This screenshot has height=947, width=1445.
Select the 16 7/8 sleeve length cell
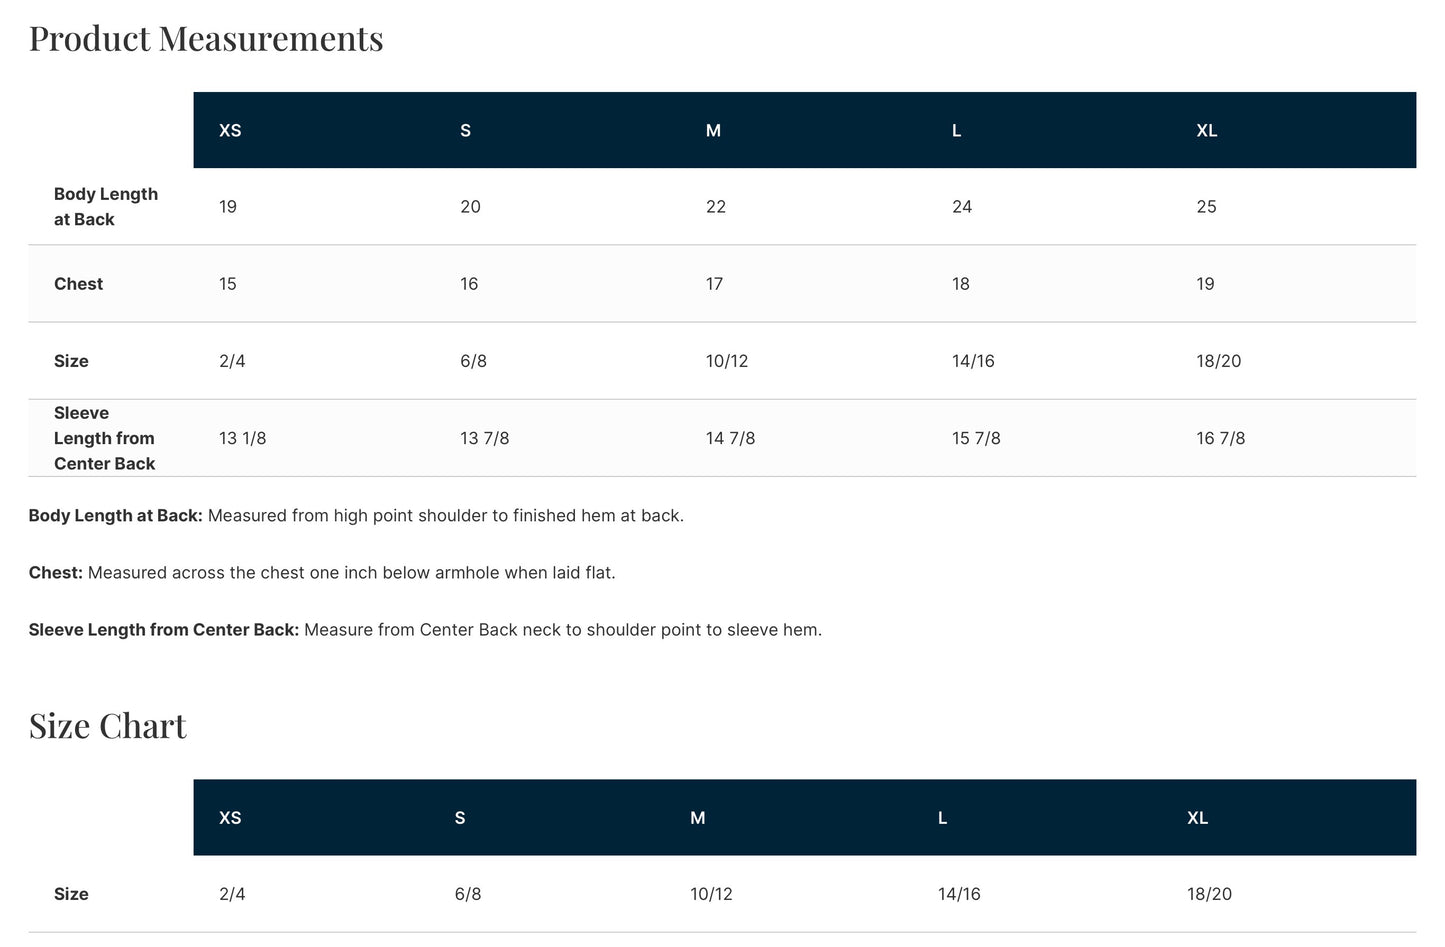1221,438
